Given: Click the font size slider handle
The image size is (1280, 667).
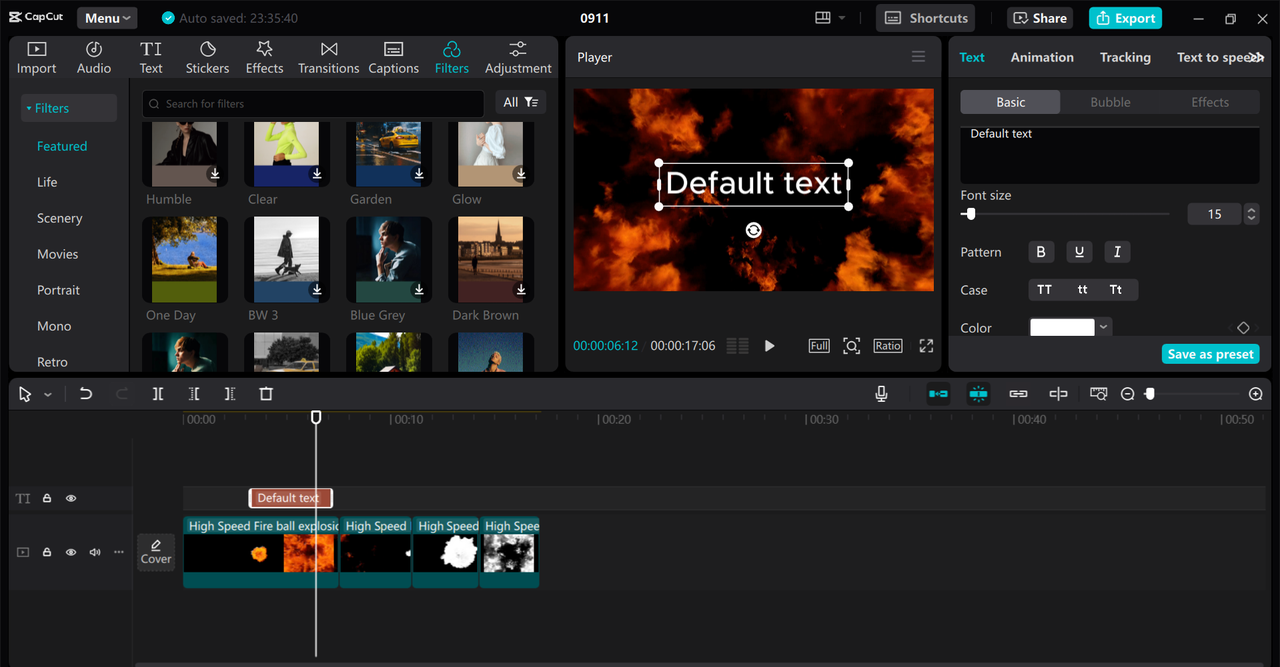Looking at the screenshot, I should (970, 214).
